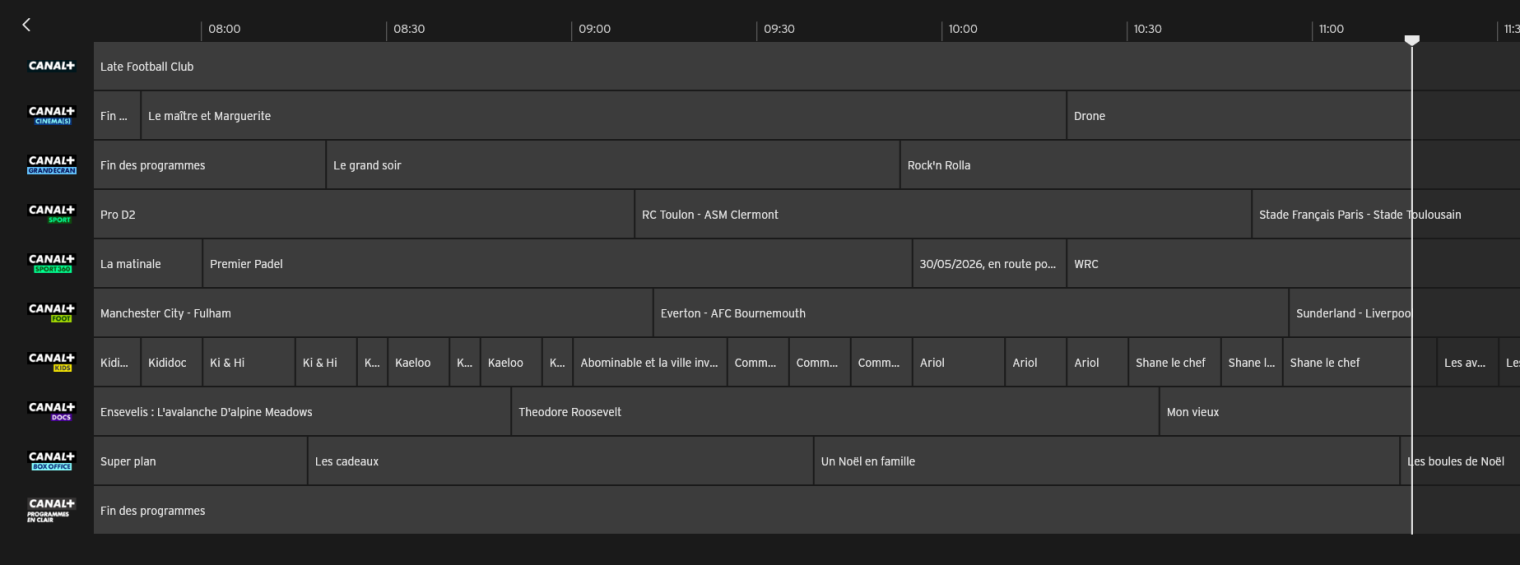Open the truncated Kidi... programme cell
The height and width of the screenshot is (565, 1520).
pyautogui.click(x=117, y=362)
